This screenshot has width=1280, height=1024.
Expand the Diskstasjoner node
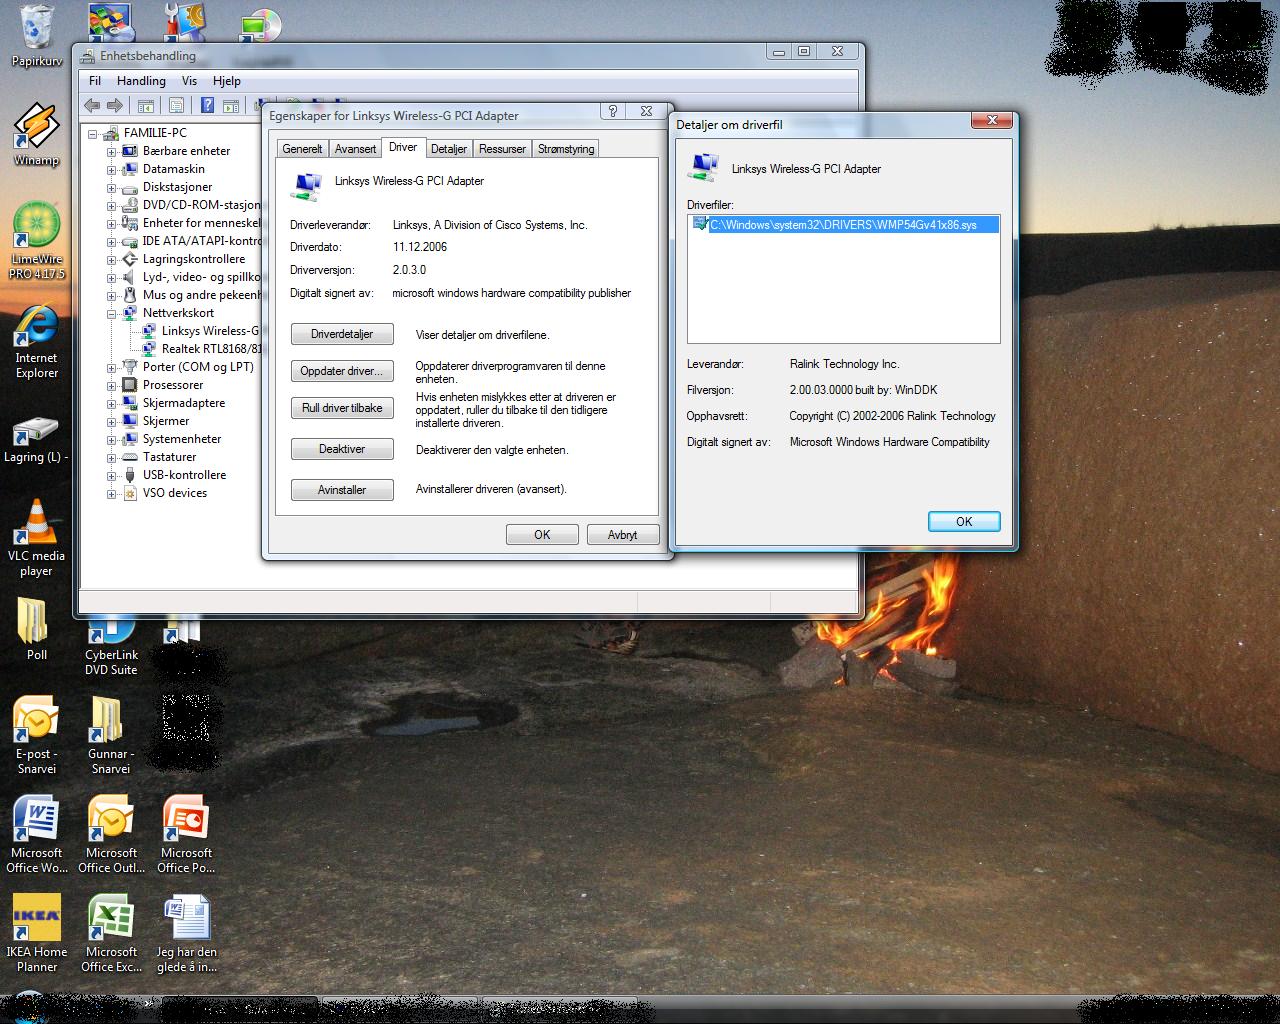111,187
